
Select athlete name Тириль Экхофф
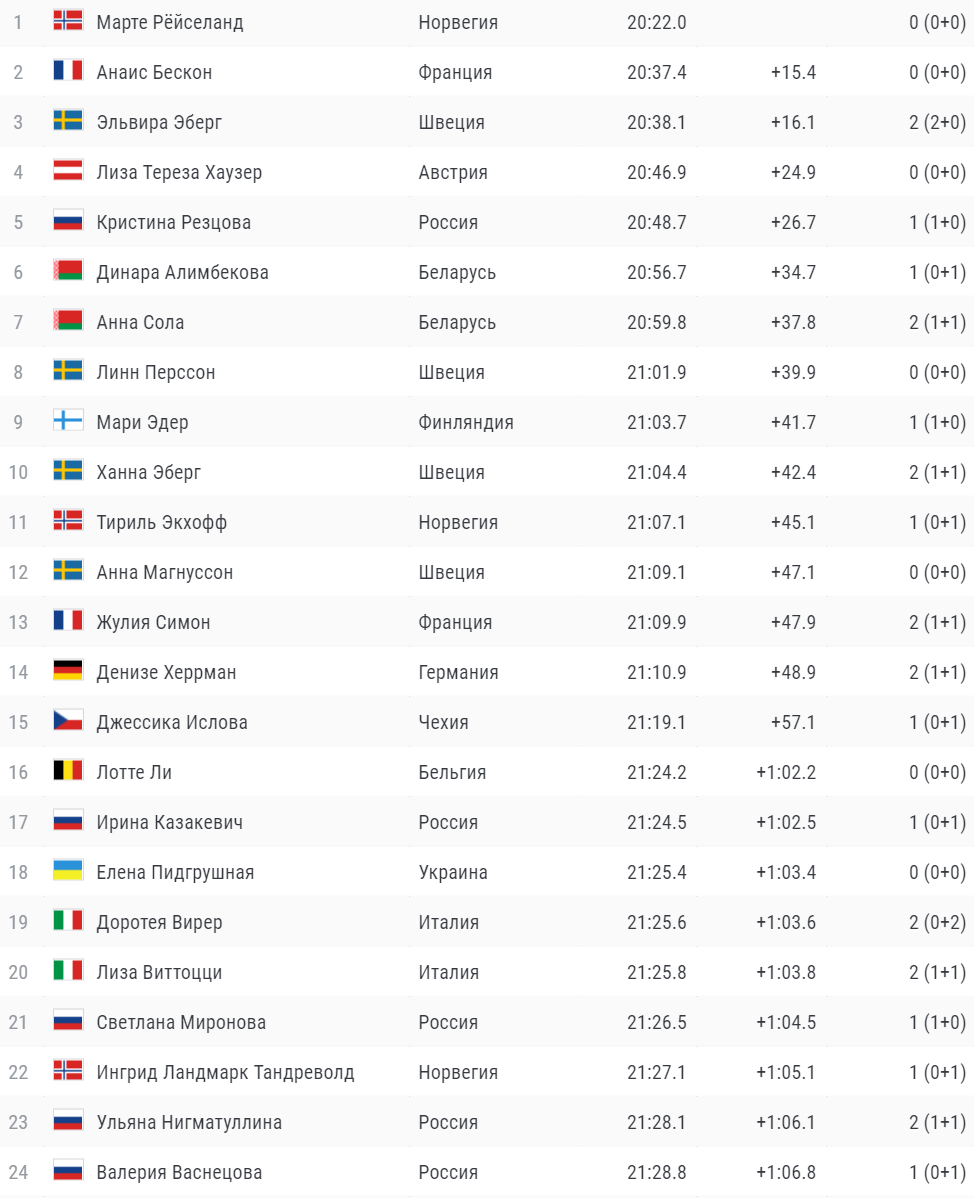(159, 522)
